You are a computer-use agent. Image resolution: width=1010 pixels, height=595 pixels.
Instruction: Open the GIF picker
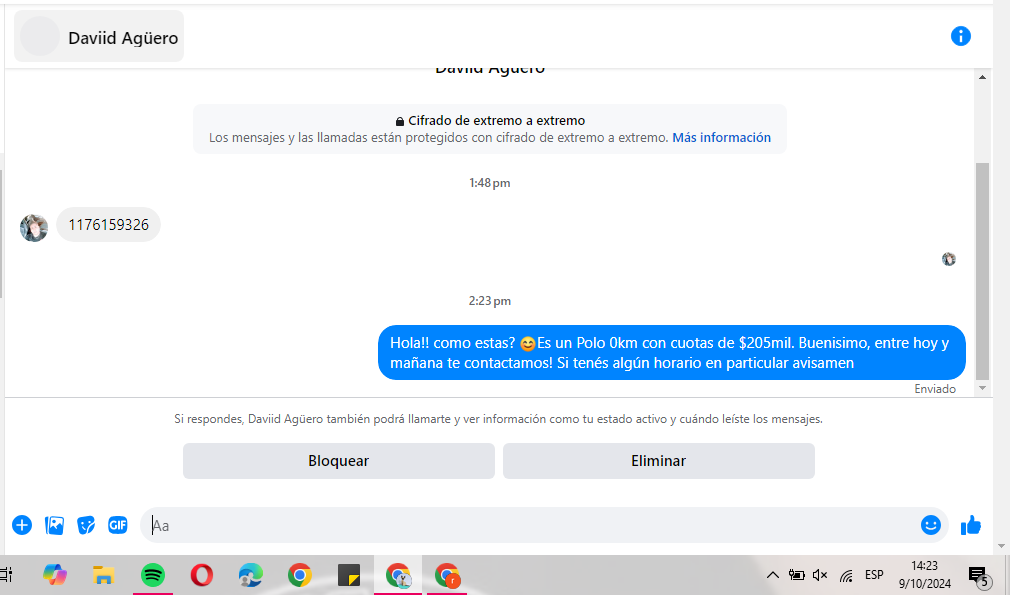(x=118, y=525)
